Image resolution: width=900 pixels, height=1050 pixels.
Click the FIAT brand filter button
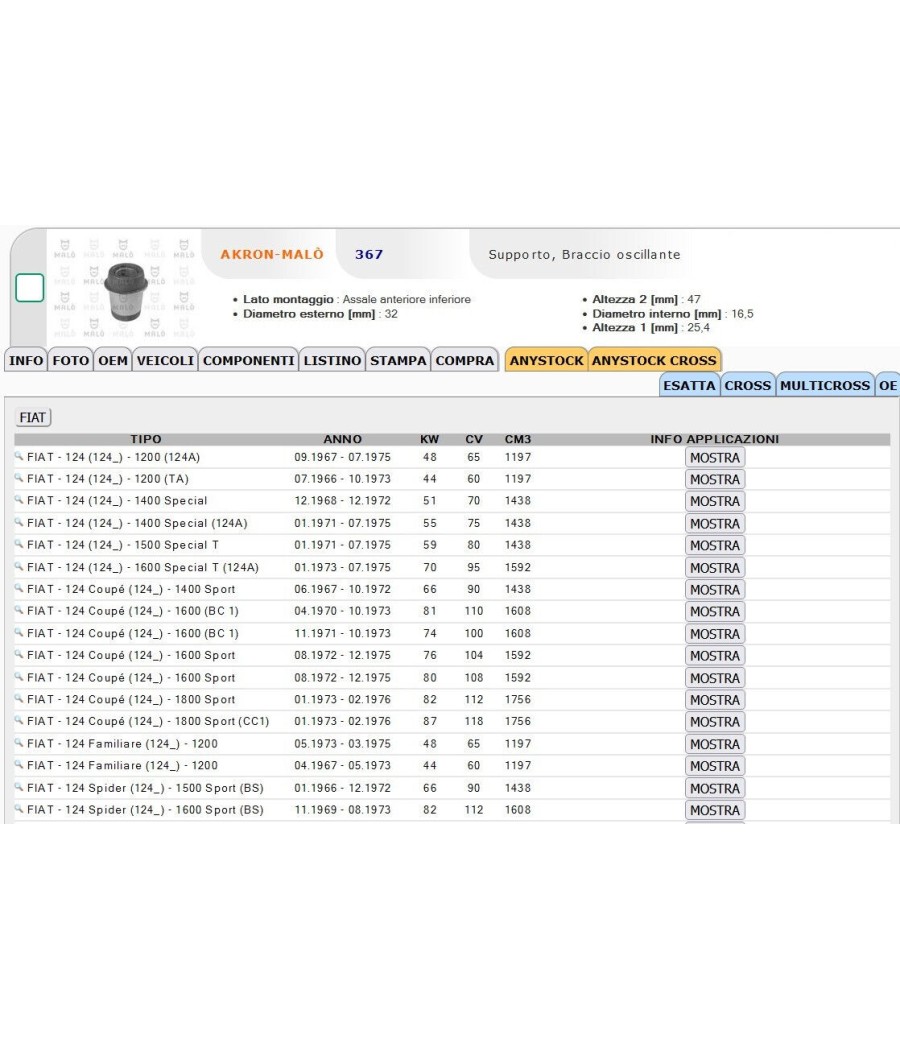coord(32,417)
